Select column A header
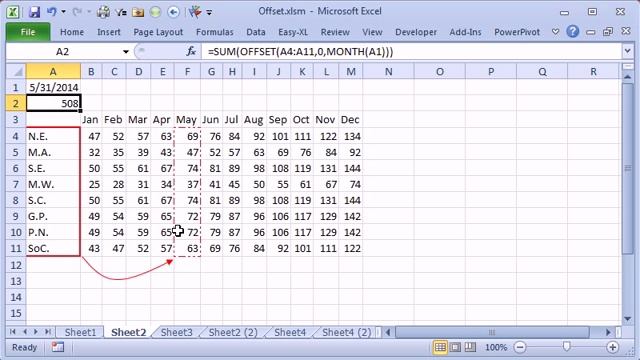The image size is (640, 360). pyautogui.click(x=53, y=72)
